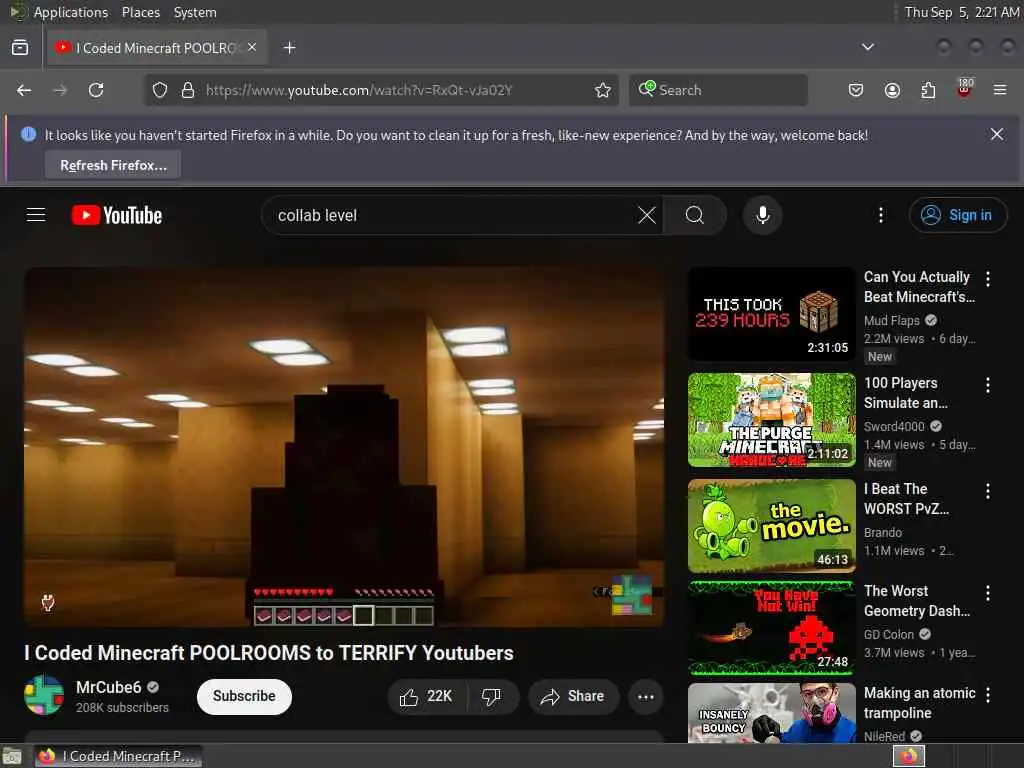This screenshot has width=1024, height=768.
Task: Start voice search with microphone icon
Action: (x=762, y=215)
